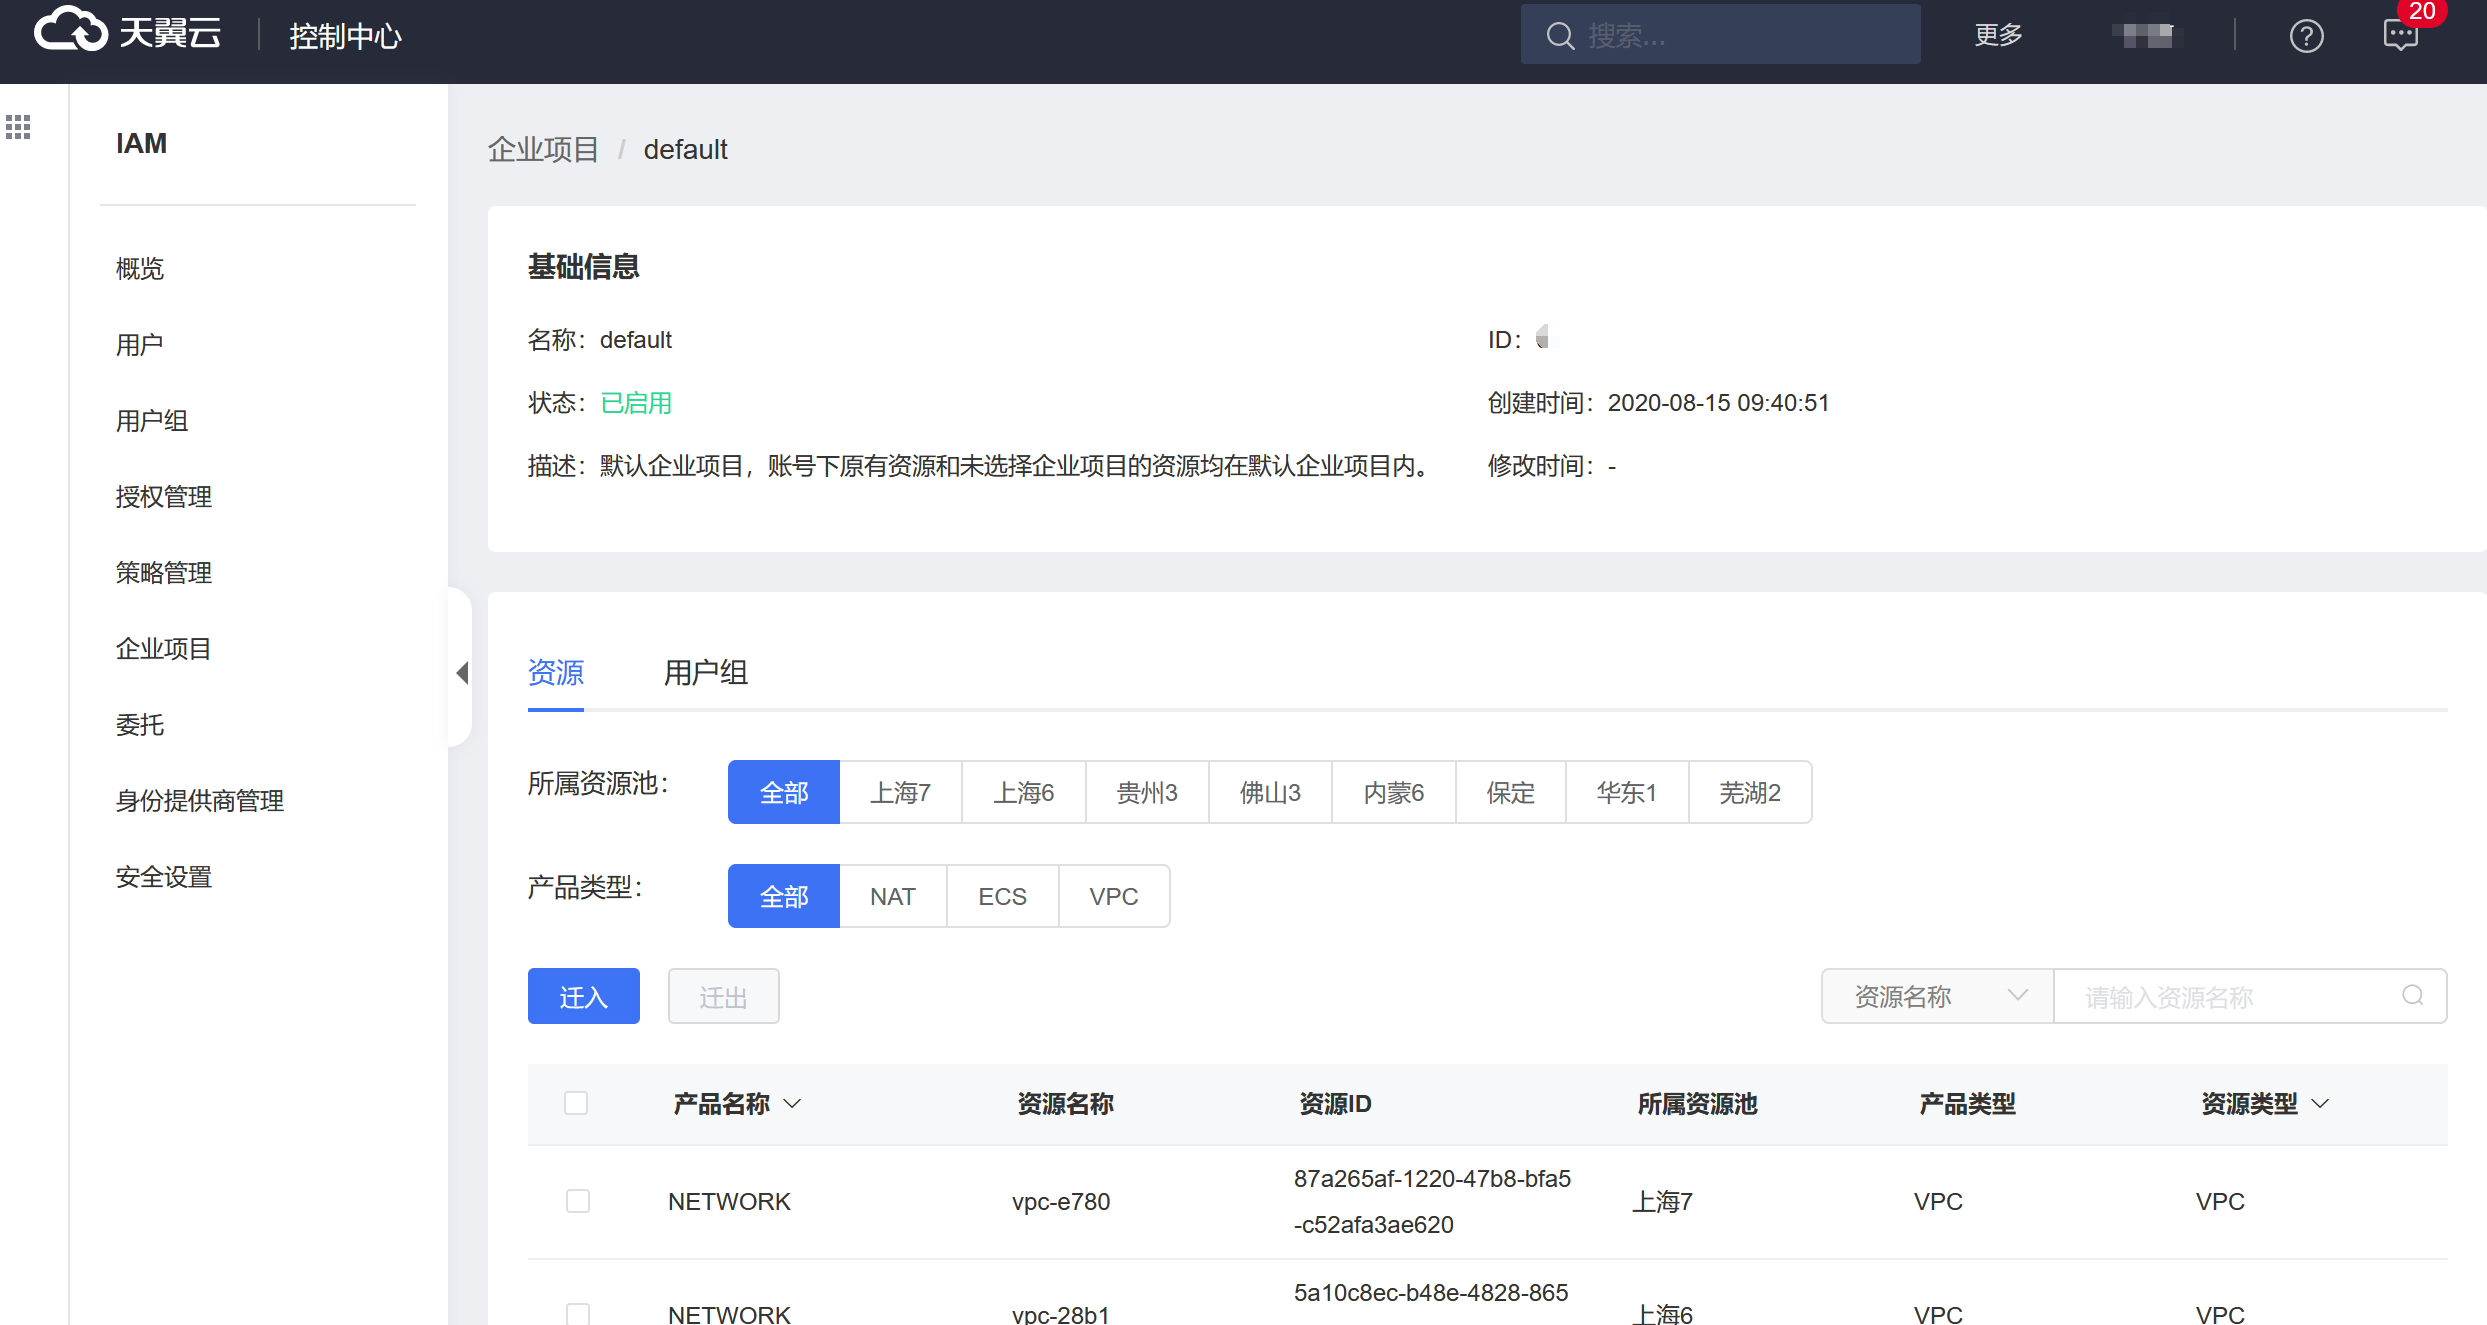The image size is (2487, 1325).
Task: Click the help question mark icon
Action: point(2306,36)
